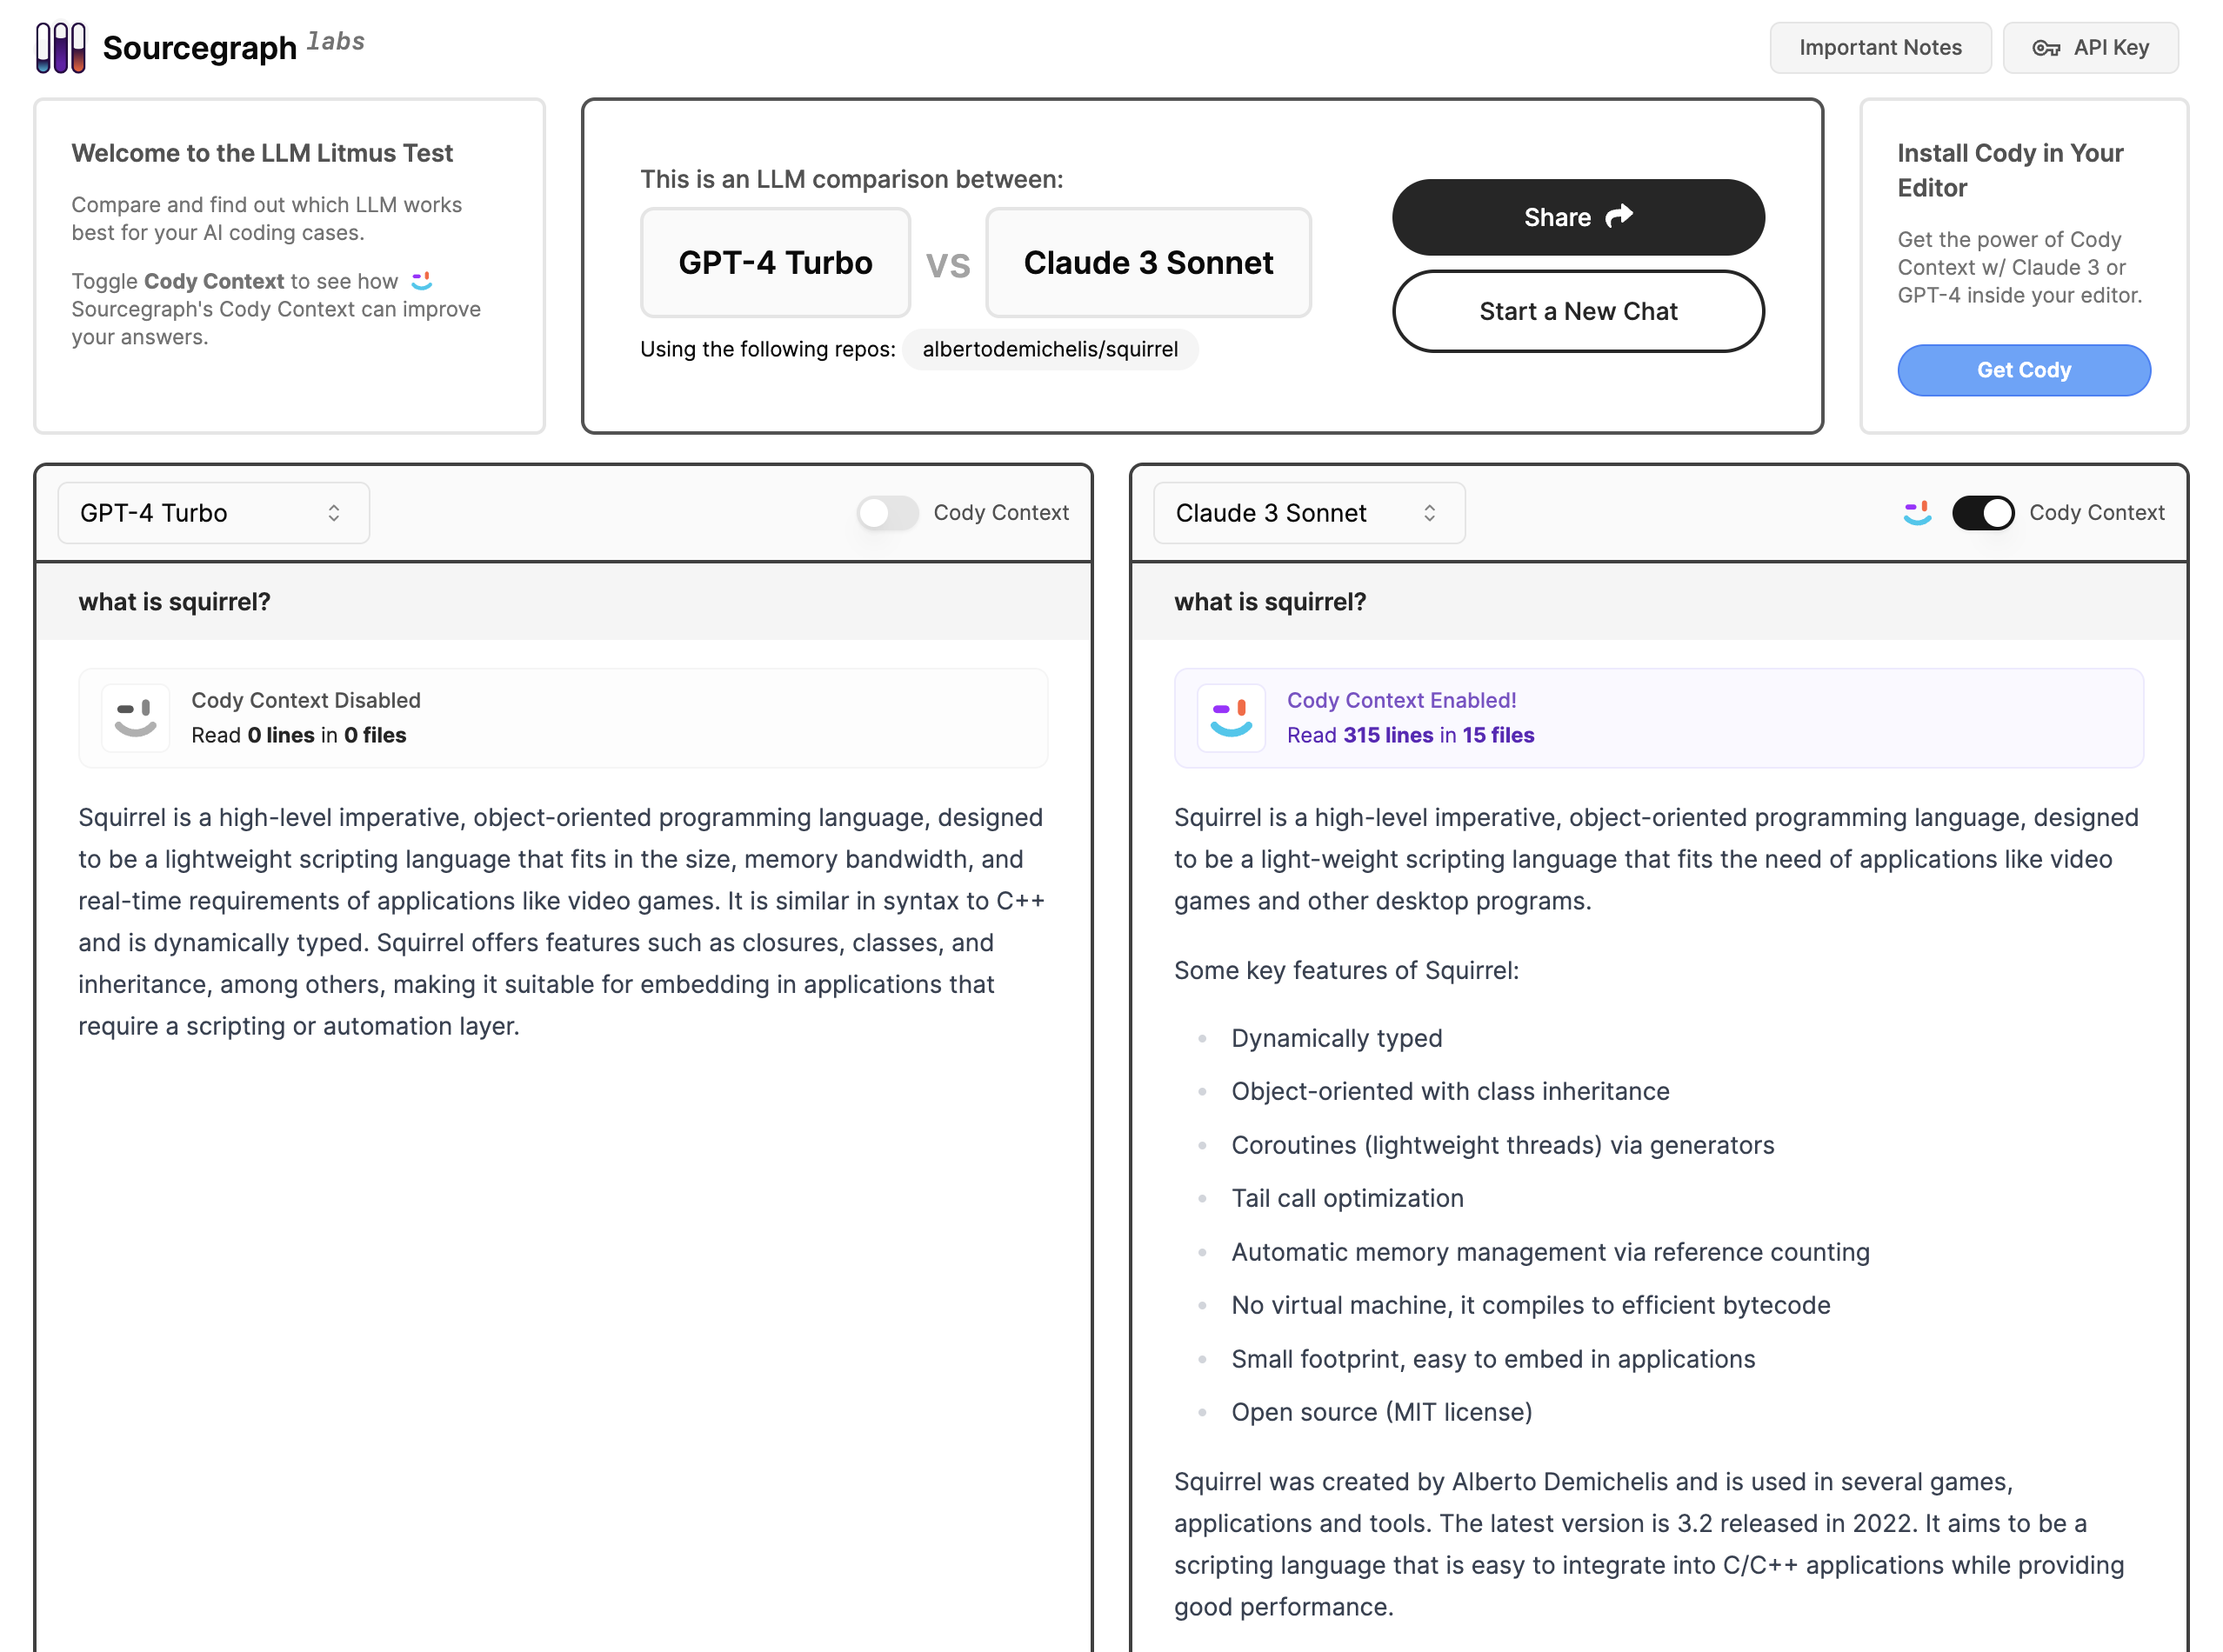Click the Sourcegraph labs logo icon
This screenshot has width=2223, height=1652.
pos(61,47)
